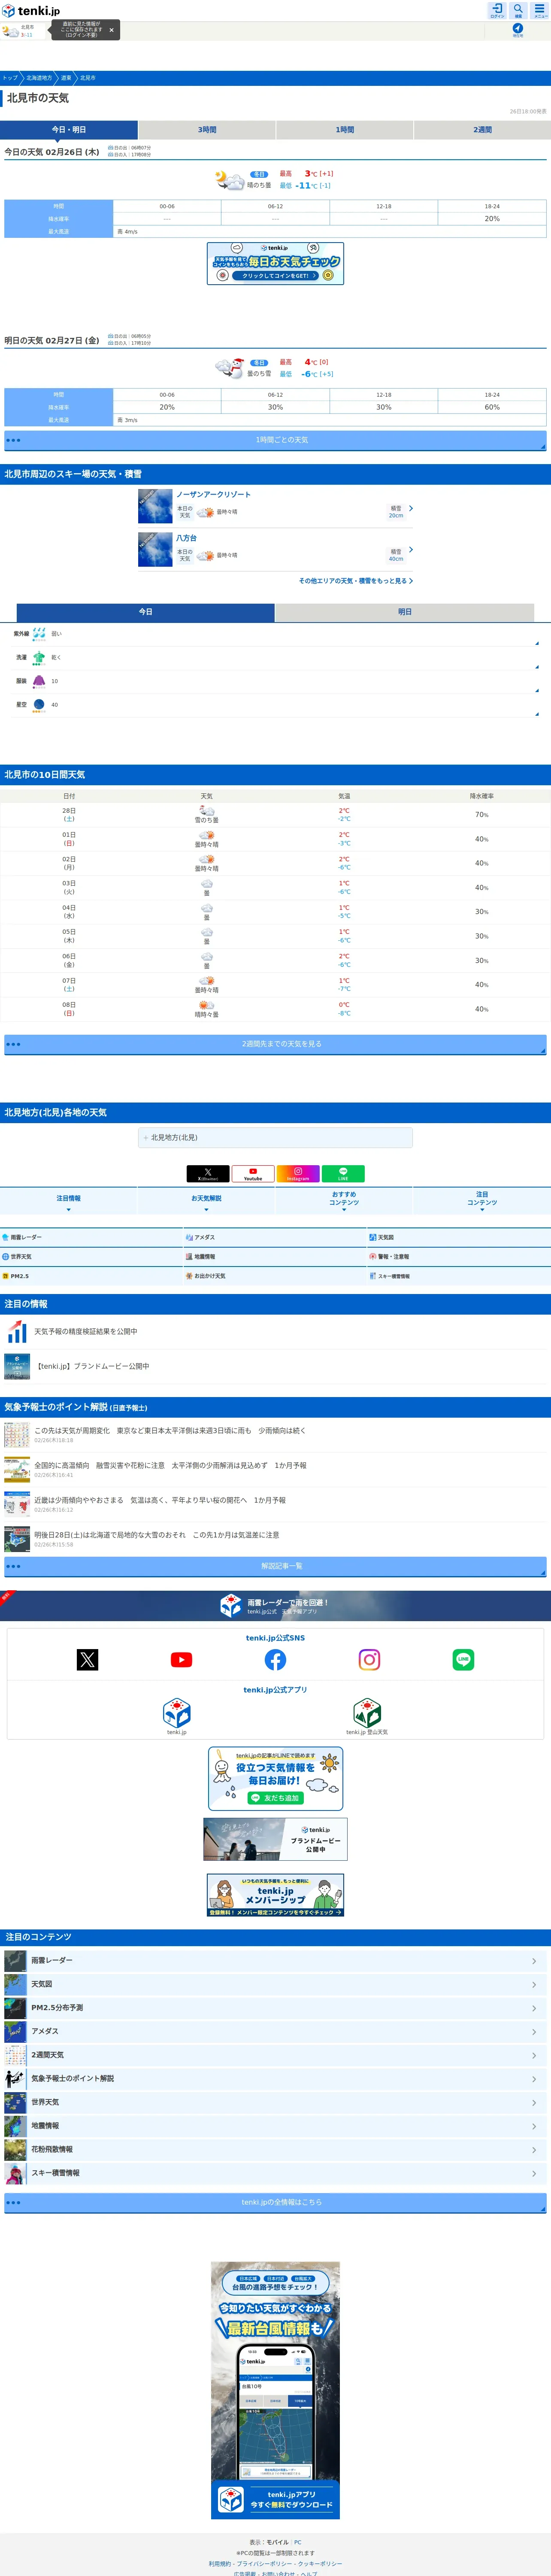Click the 解説記事一覧 button

pos(275,1567)
